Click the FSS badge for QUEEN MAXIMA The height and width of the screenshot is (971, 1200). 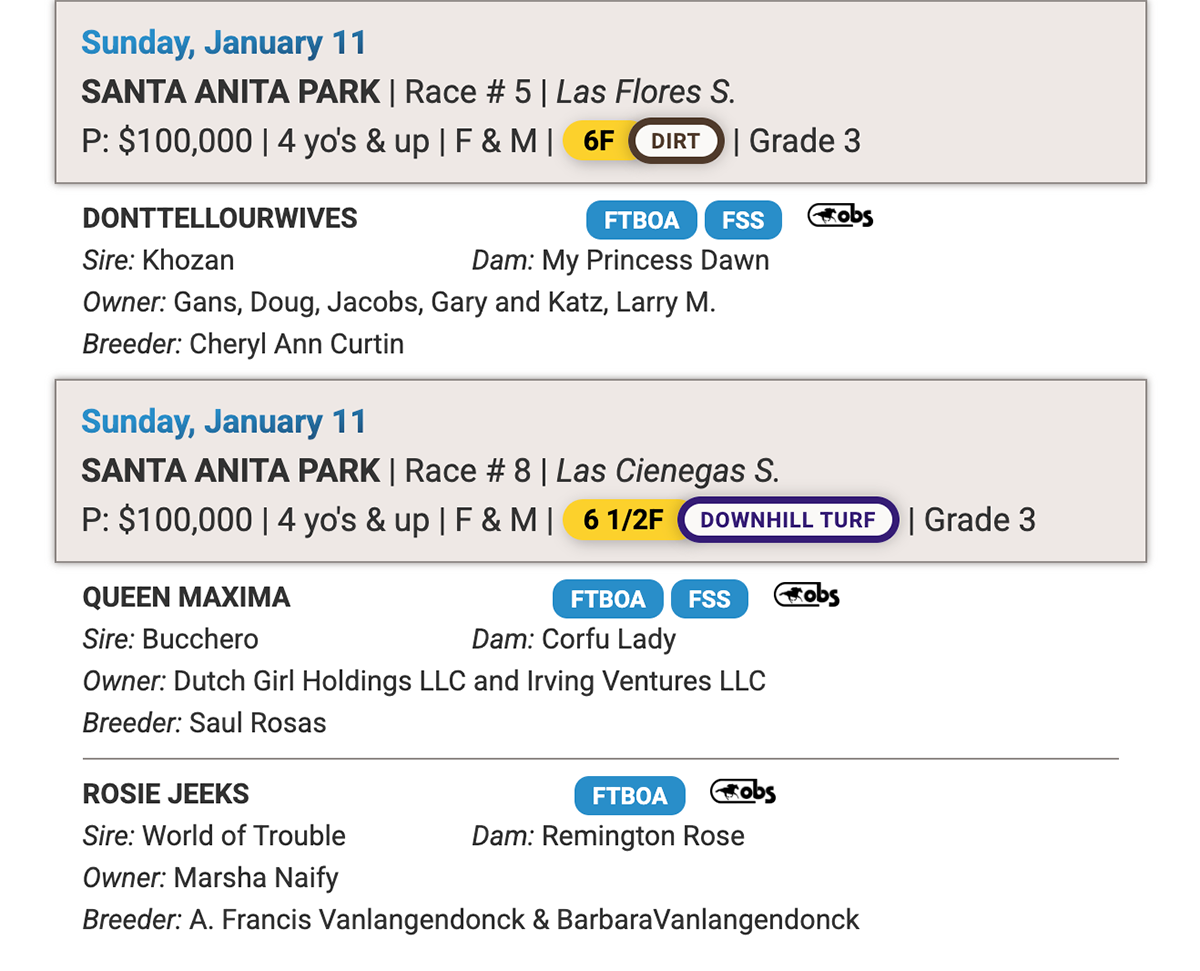[x=709, y=599]
